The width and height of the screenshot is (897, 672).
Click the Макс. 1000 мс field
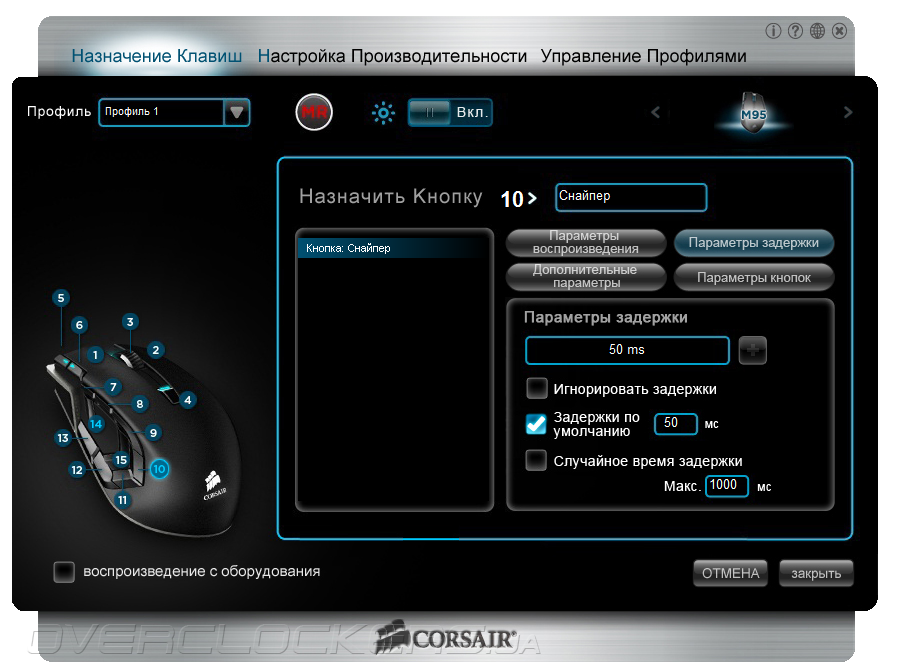(x=727, y=486)
